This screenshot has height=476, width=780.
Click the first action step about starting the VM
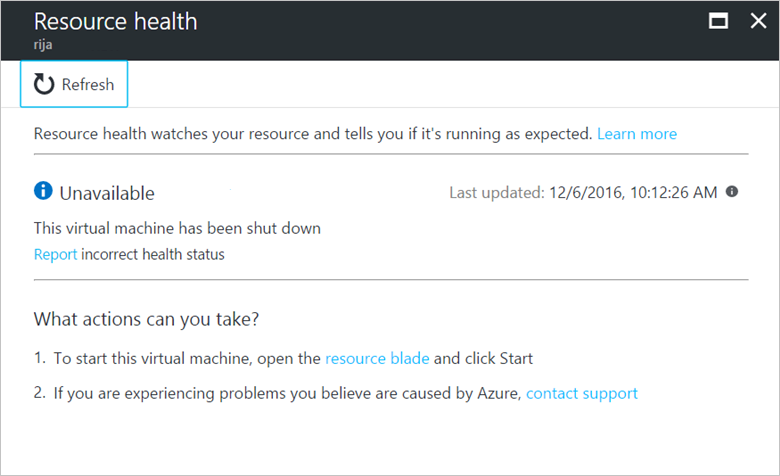(187, 358)
